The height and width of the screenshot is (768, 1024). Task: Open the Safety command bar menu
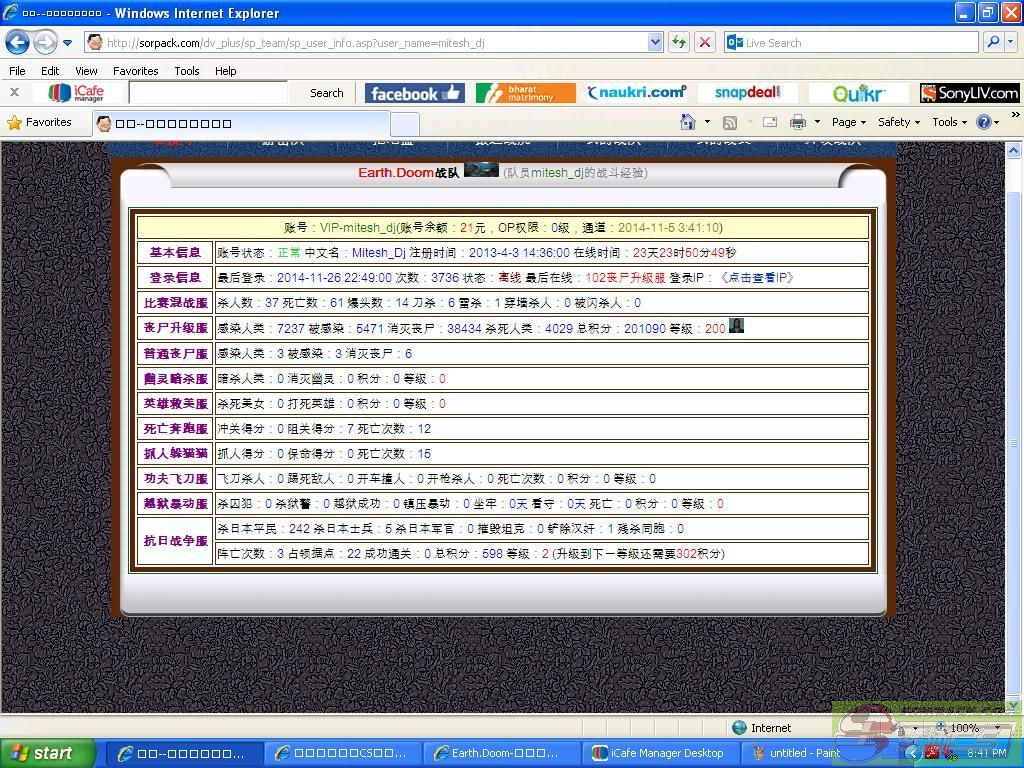coord(899,122)
